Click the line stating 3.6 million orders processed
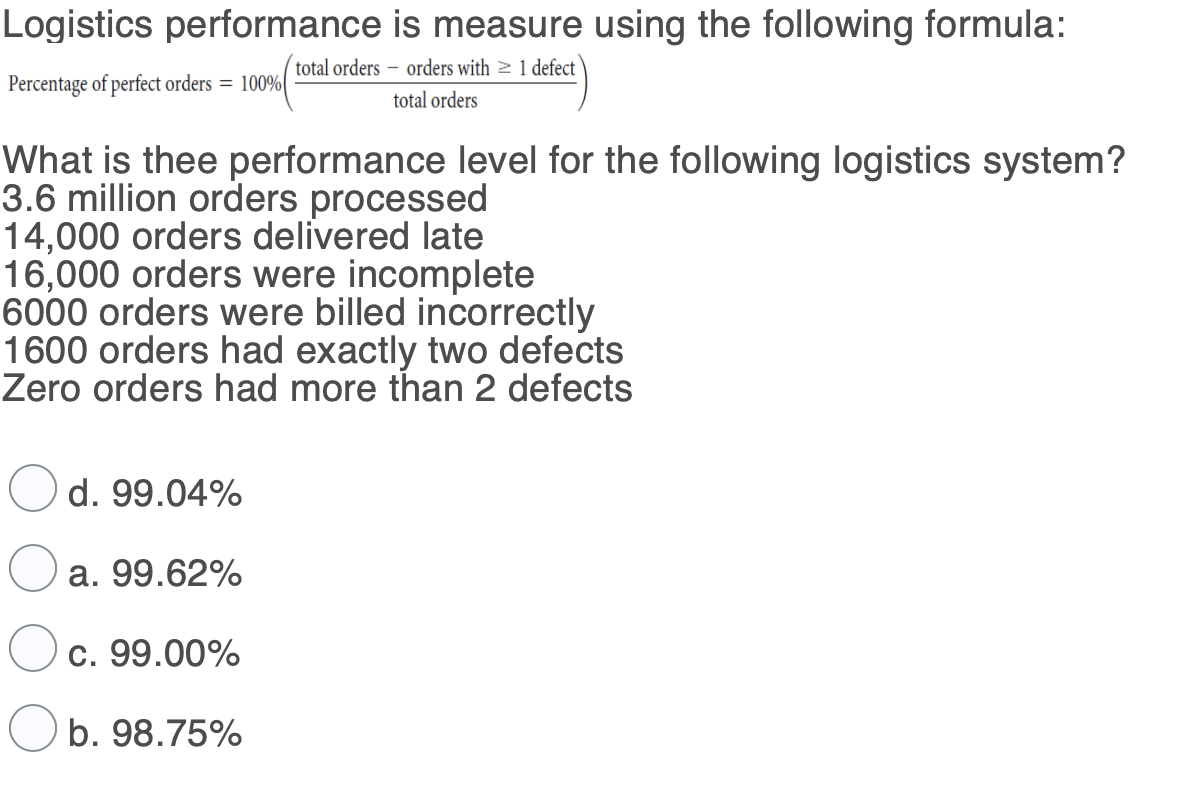 click(243, 199)
